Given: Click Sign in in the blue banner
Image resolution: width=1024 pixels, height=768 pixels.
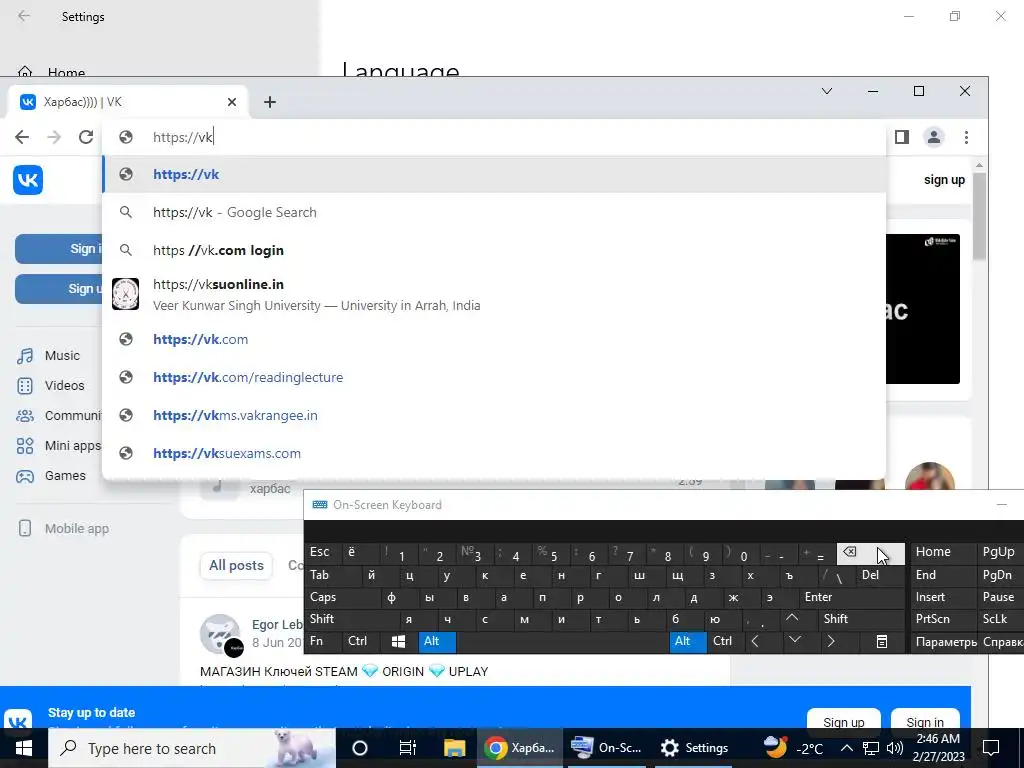Looking at the screenshot, I should [925, 721].
